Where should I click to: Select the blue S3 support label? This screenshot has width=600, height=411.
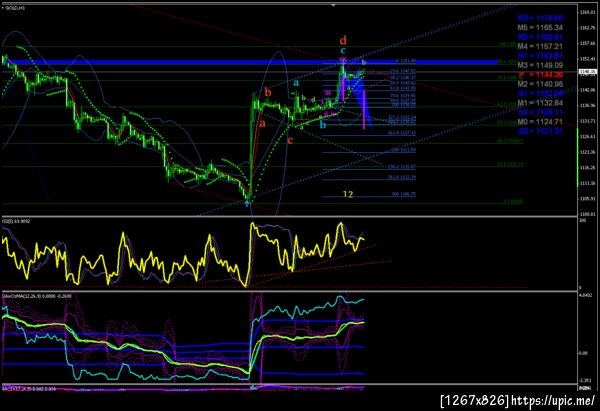pos(540,131)
